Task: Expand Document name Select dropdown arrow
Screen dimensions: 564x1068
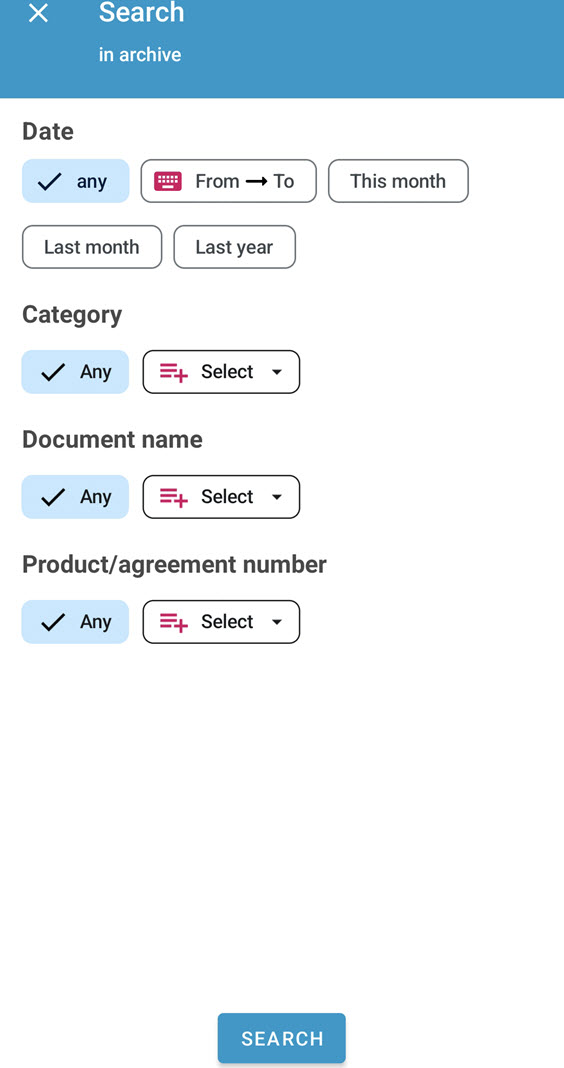Action: click(277, 497)
